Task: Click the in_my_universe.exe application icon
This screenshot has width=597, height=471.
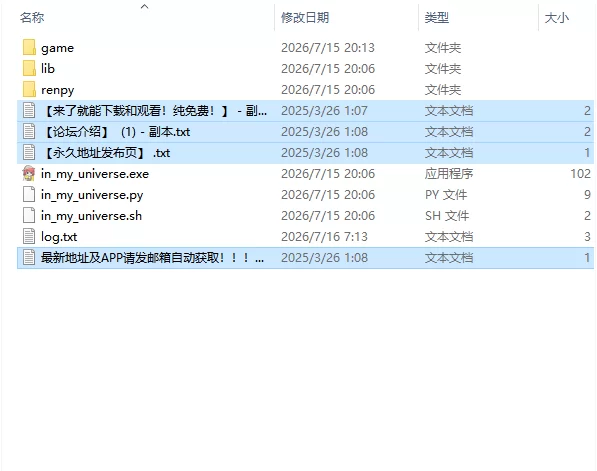Action: click(29, 174)
